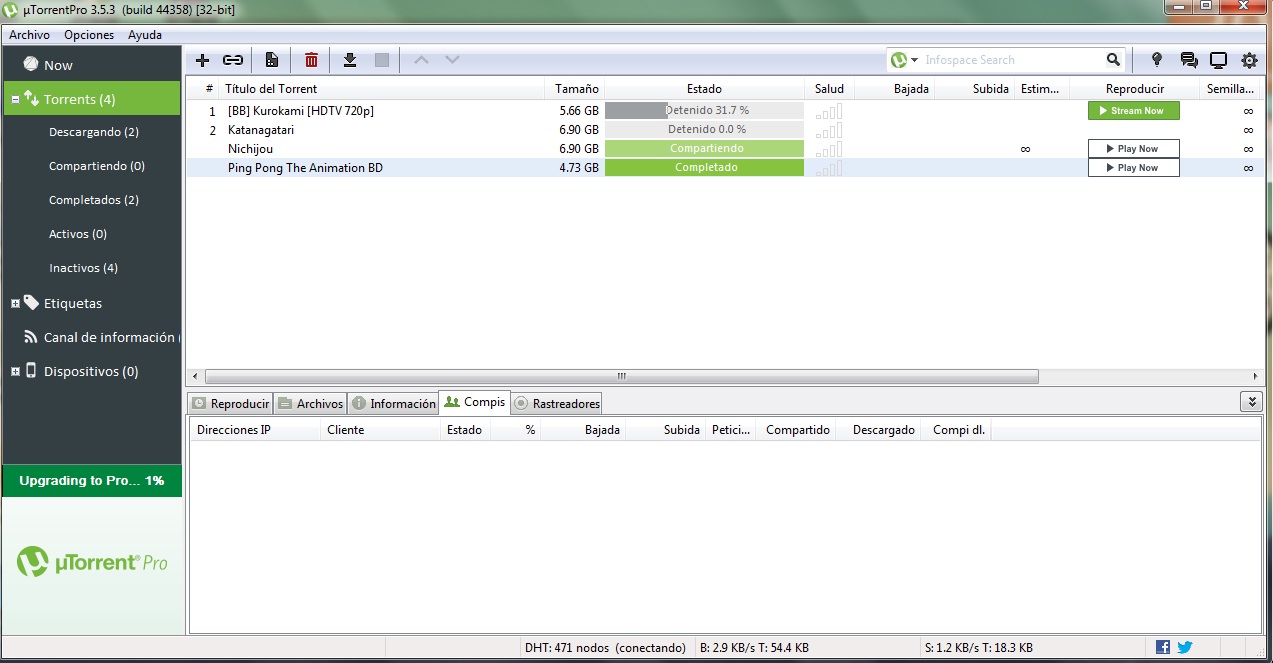Open search provider dropdown arrow

[914, 60]
